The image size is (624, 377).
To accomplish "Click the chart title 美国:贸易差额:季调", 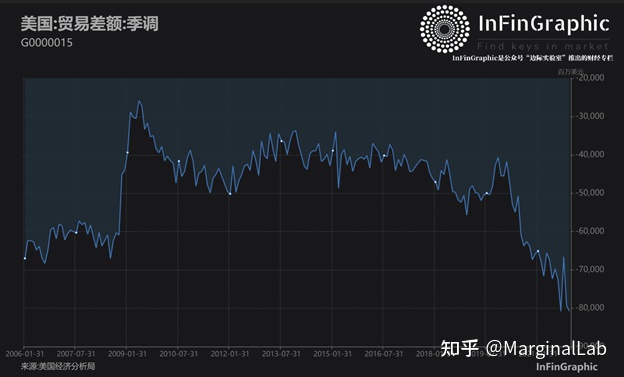I will click(x=90, y=24).
